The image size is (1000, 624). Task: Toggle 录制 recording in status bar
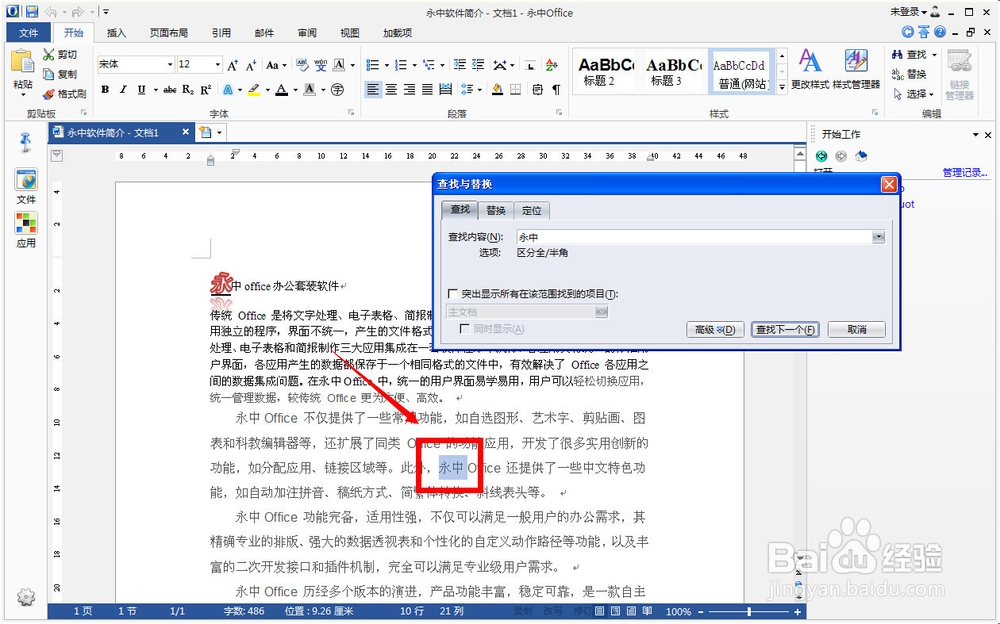click(x=523, y=611)
